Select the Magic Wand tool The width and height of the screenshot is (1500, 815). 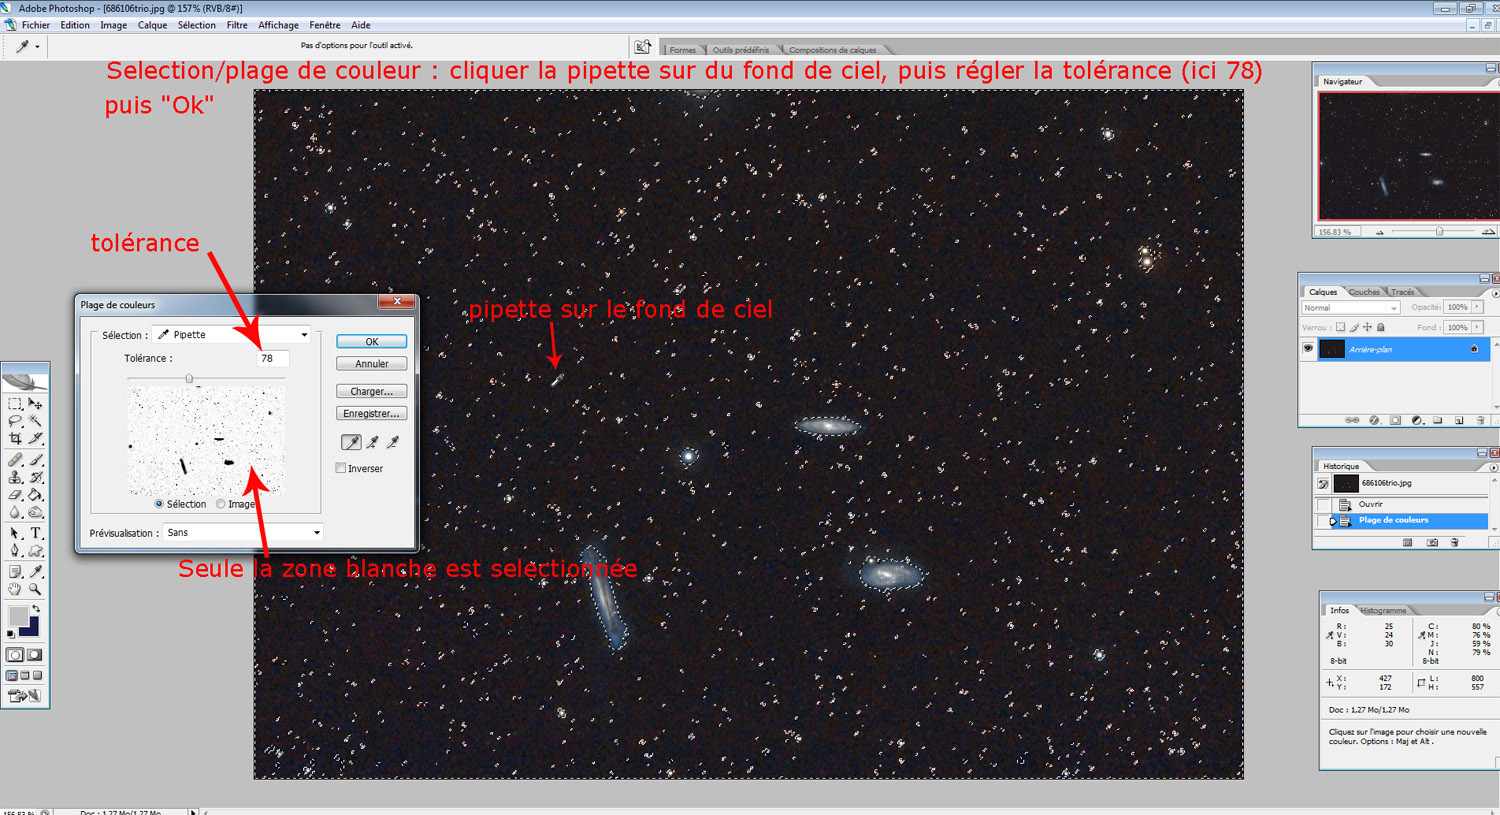35,421
